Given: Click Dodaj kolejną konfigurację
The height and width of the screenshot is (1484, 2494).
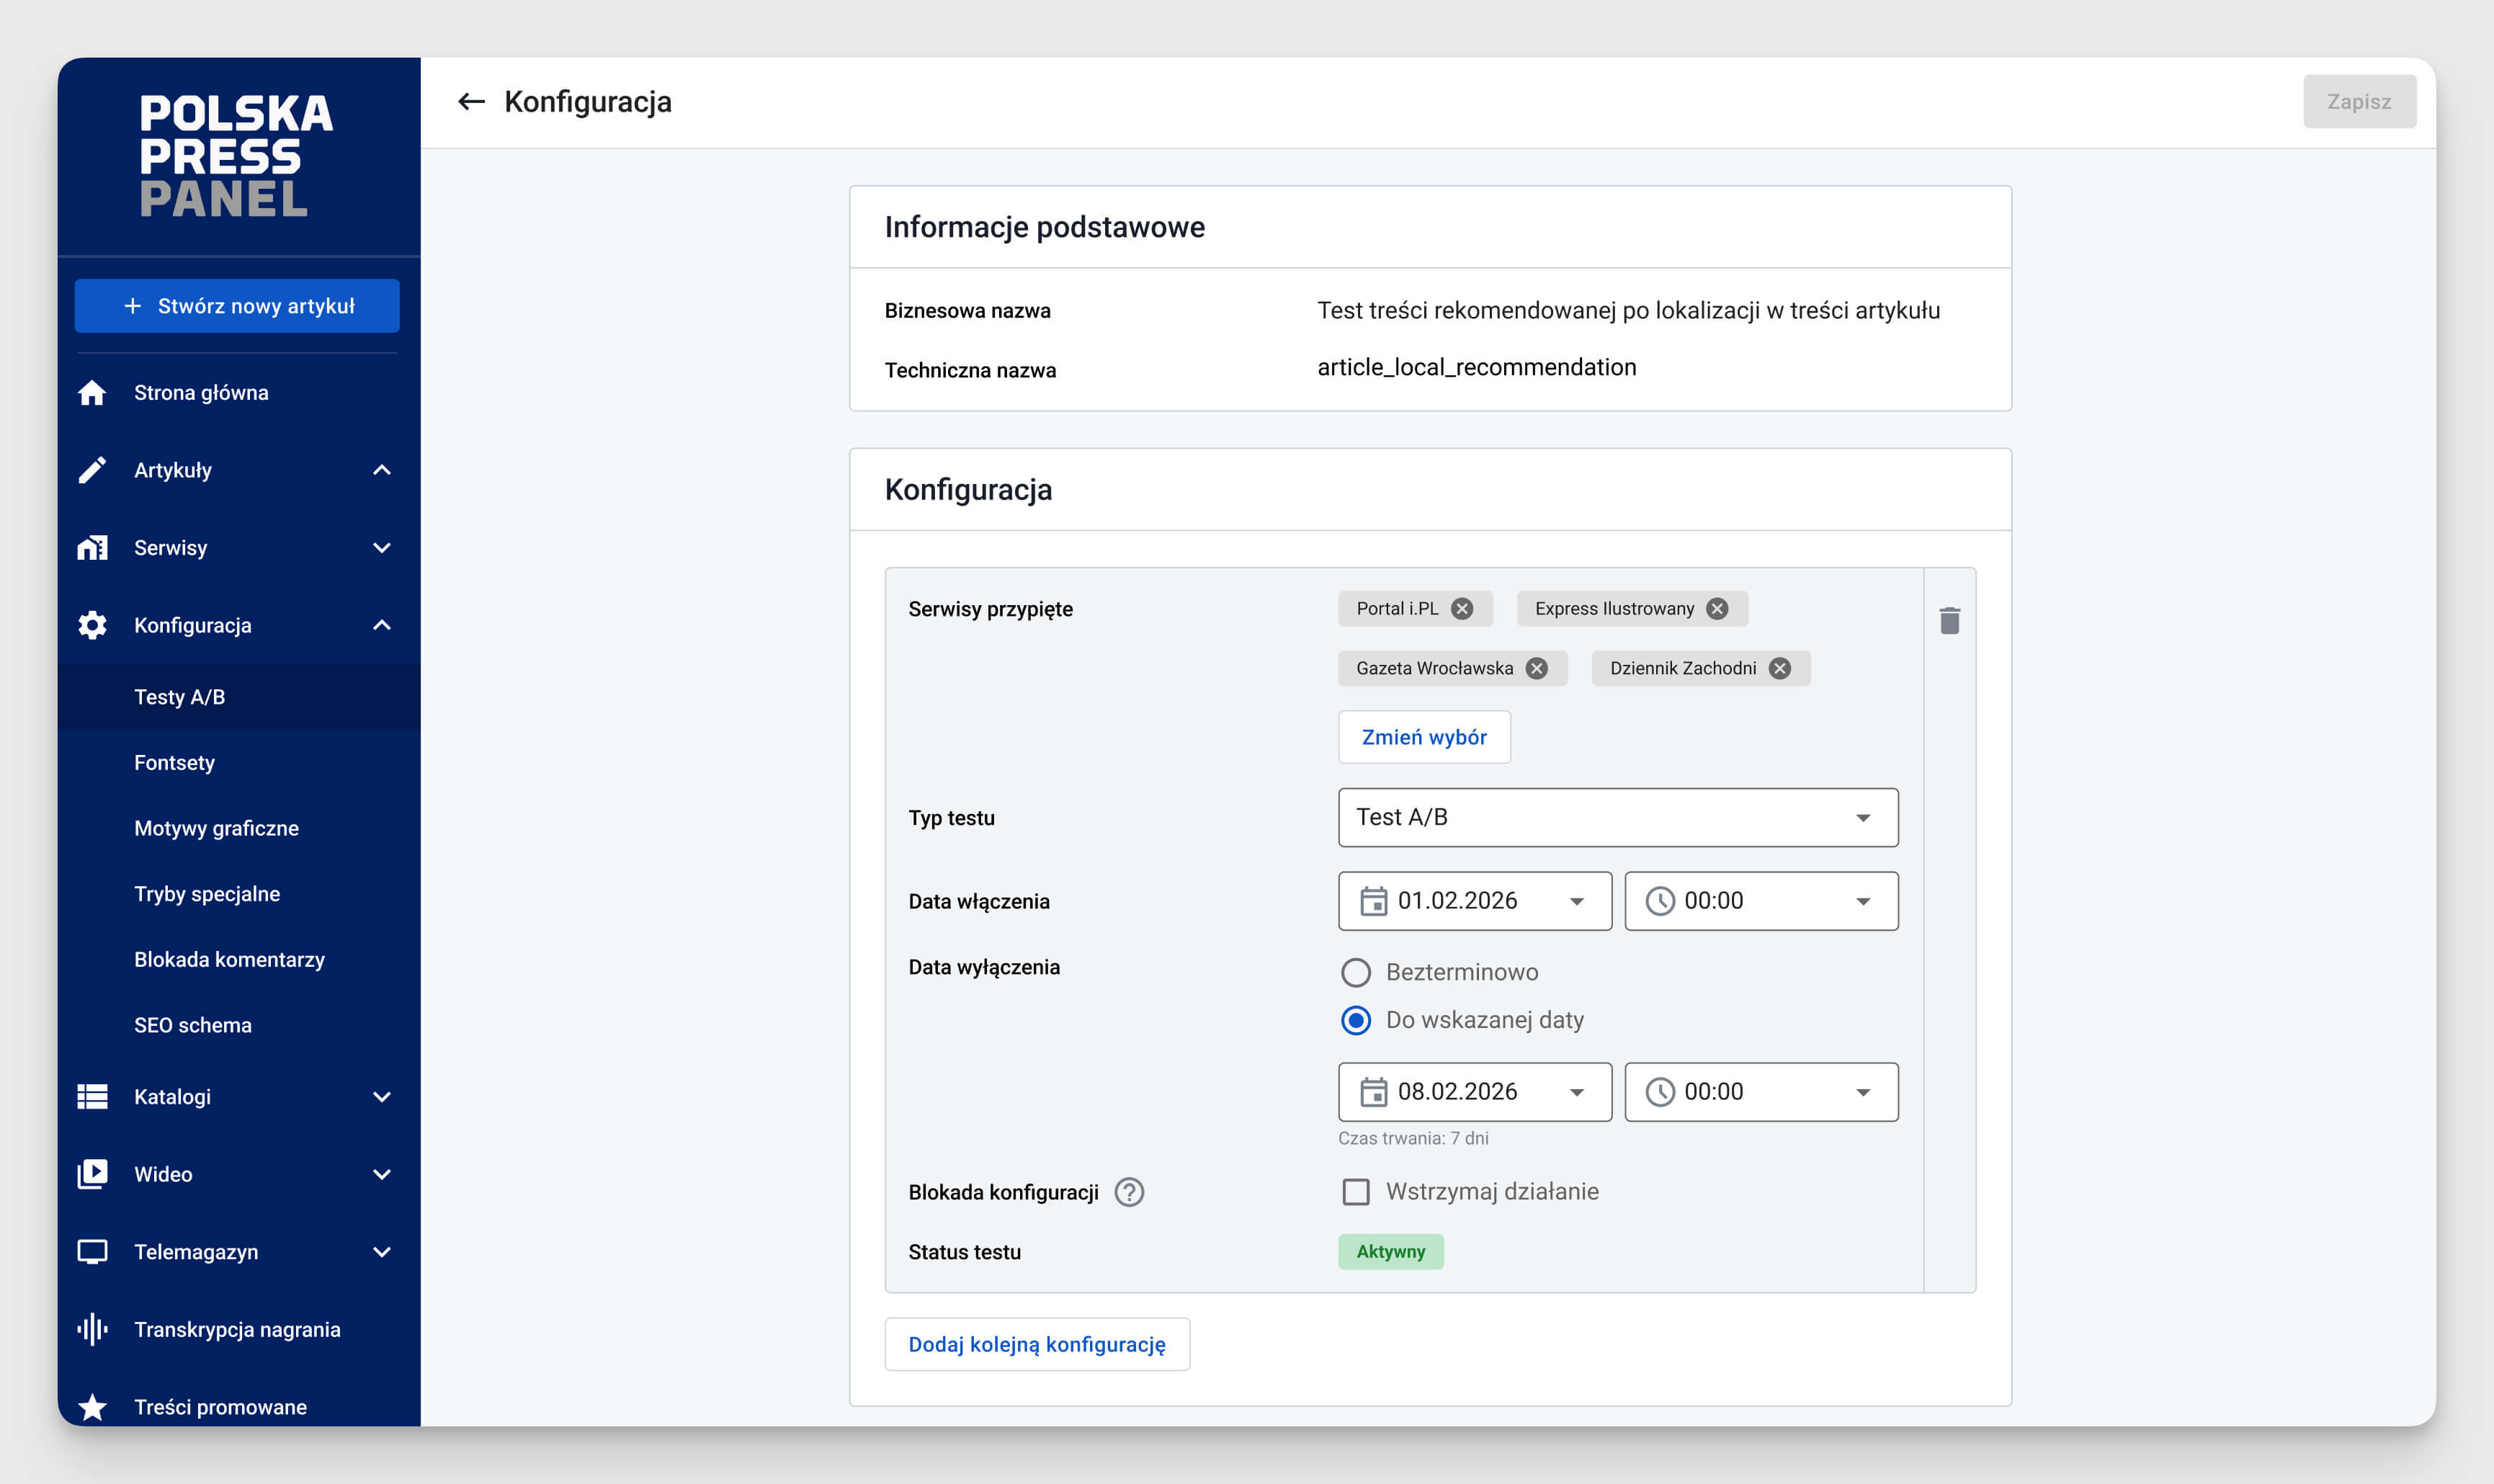Looking at the screenshot, I should (x=1037, y=1344).
